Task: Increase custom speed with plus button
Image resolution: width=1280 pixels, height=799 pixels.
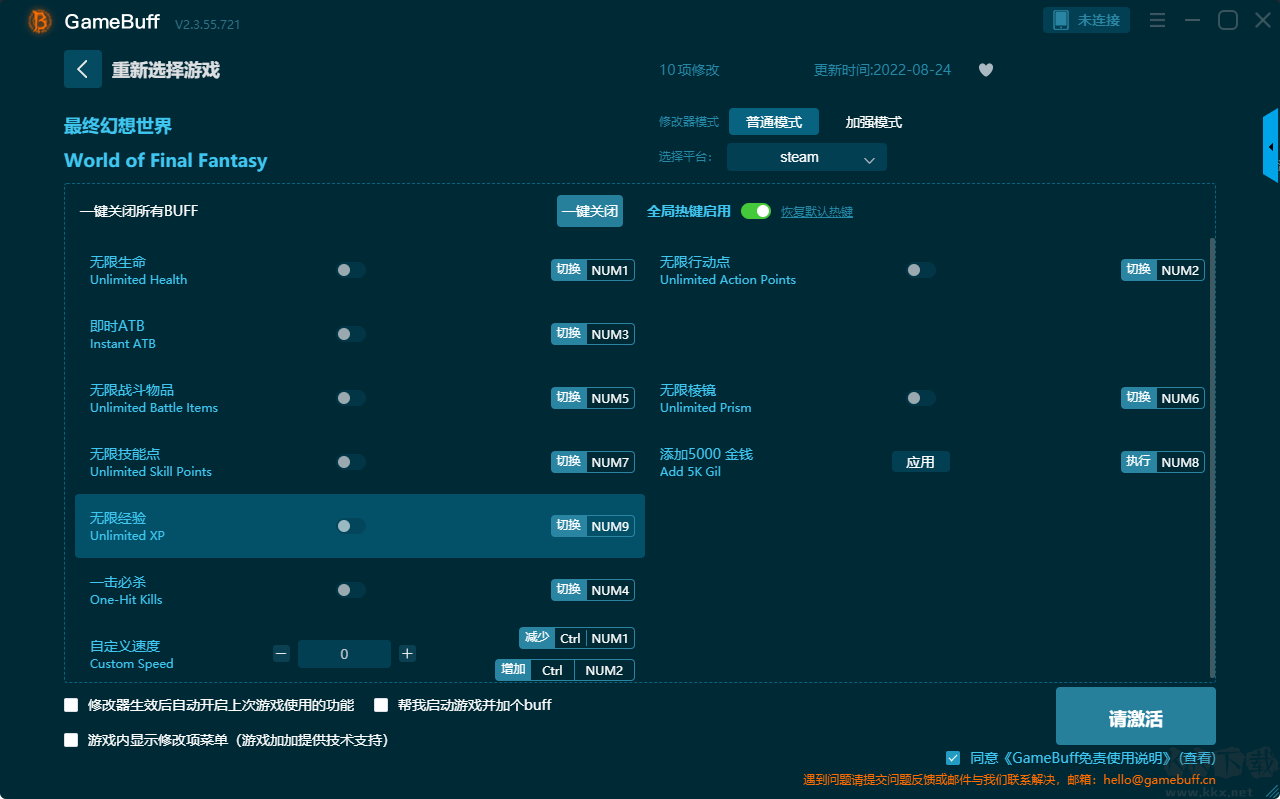Action: coord(407,654)
